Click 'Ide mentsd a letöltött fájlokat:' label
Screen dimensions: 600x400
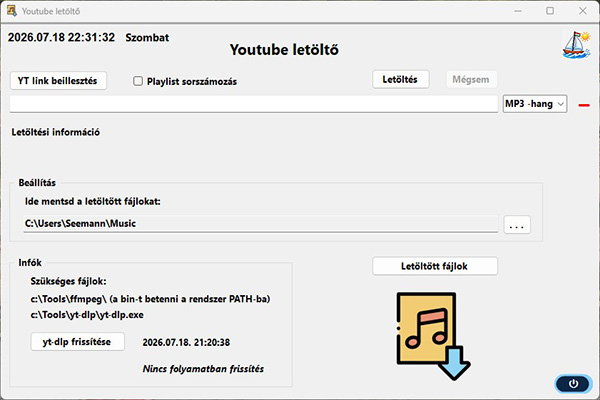93,201
